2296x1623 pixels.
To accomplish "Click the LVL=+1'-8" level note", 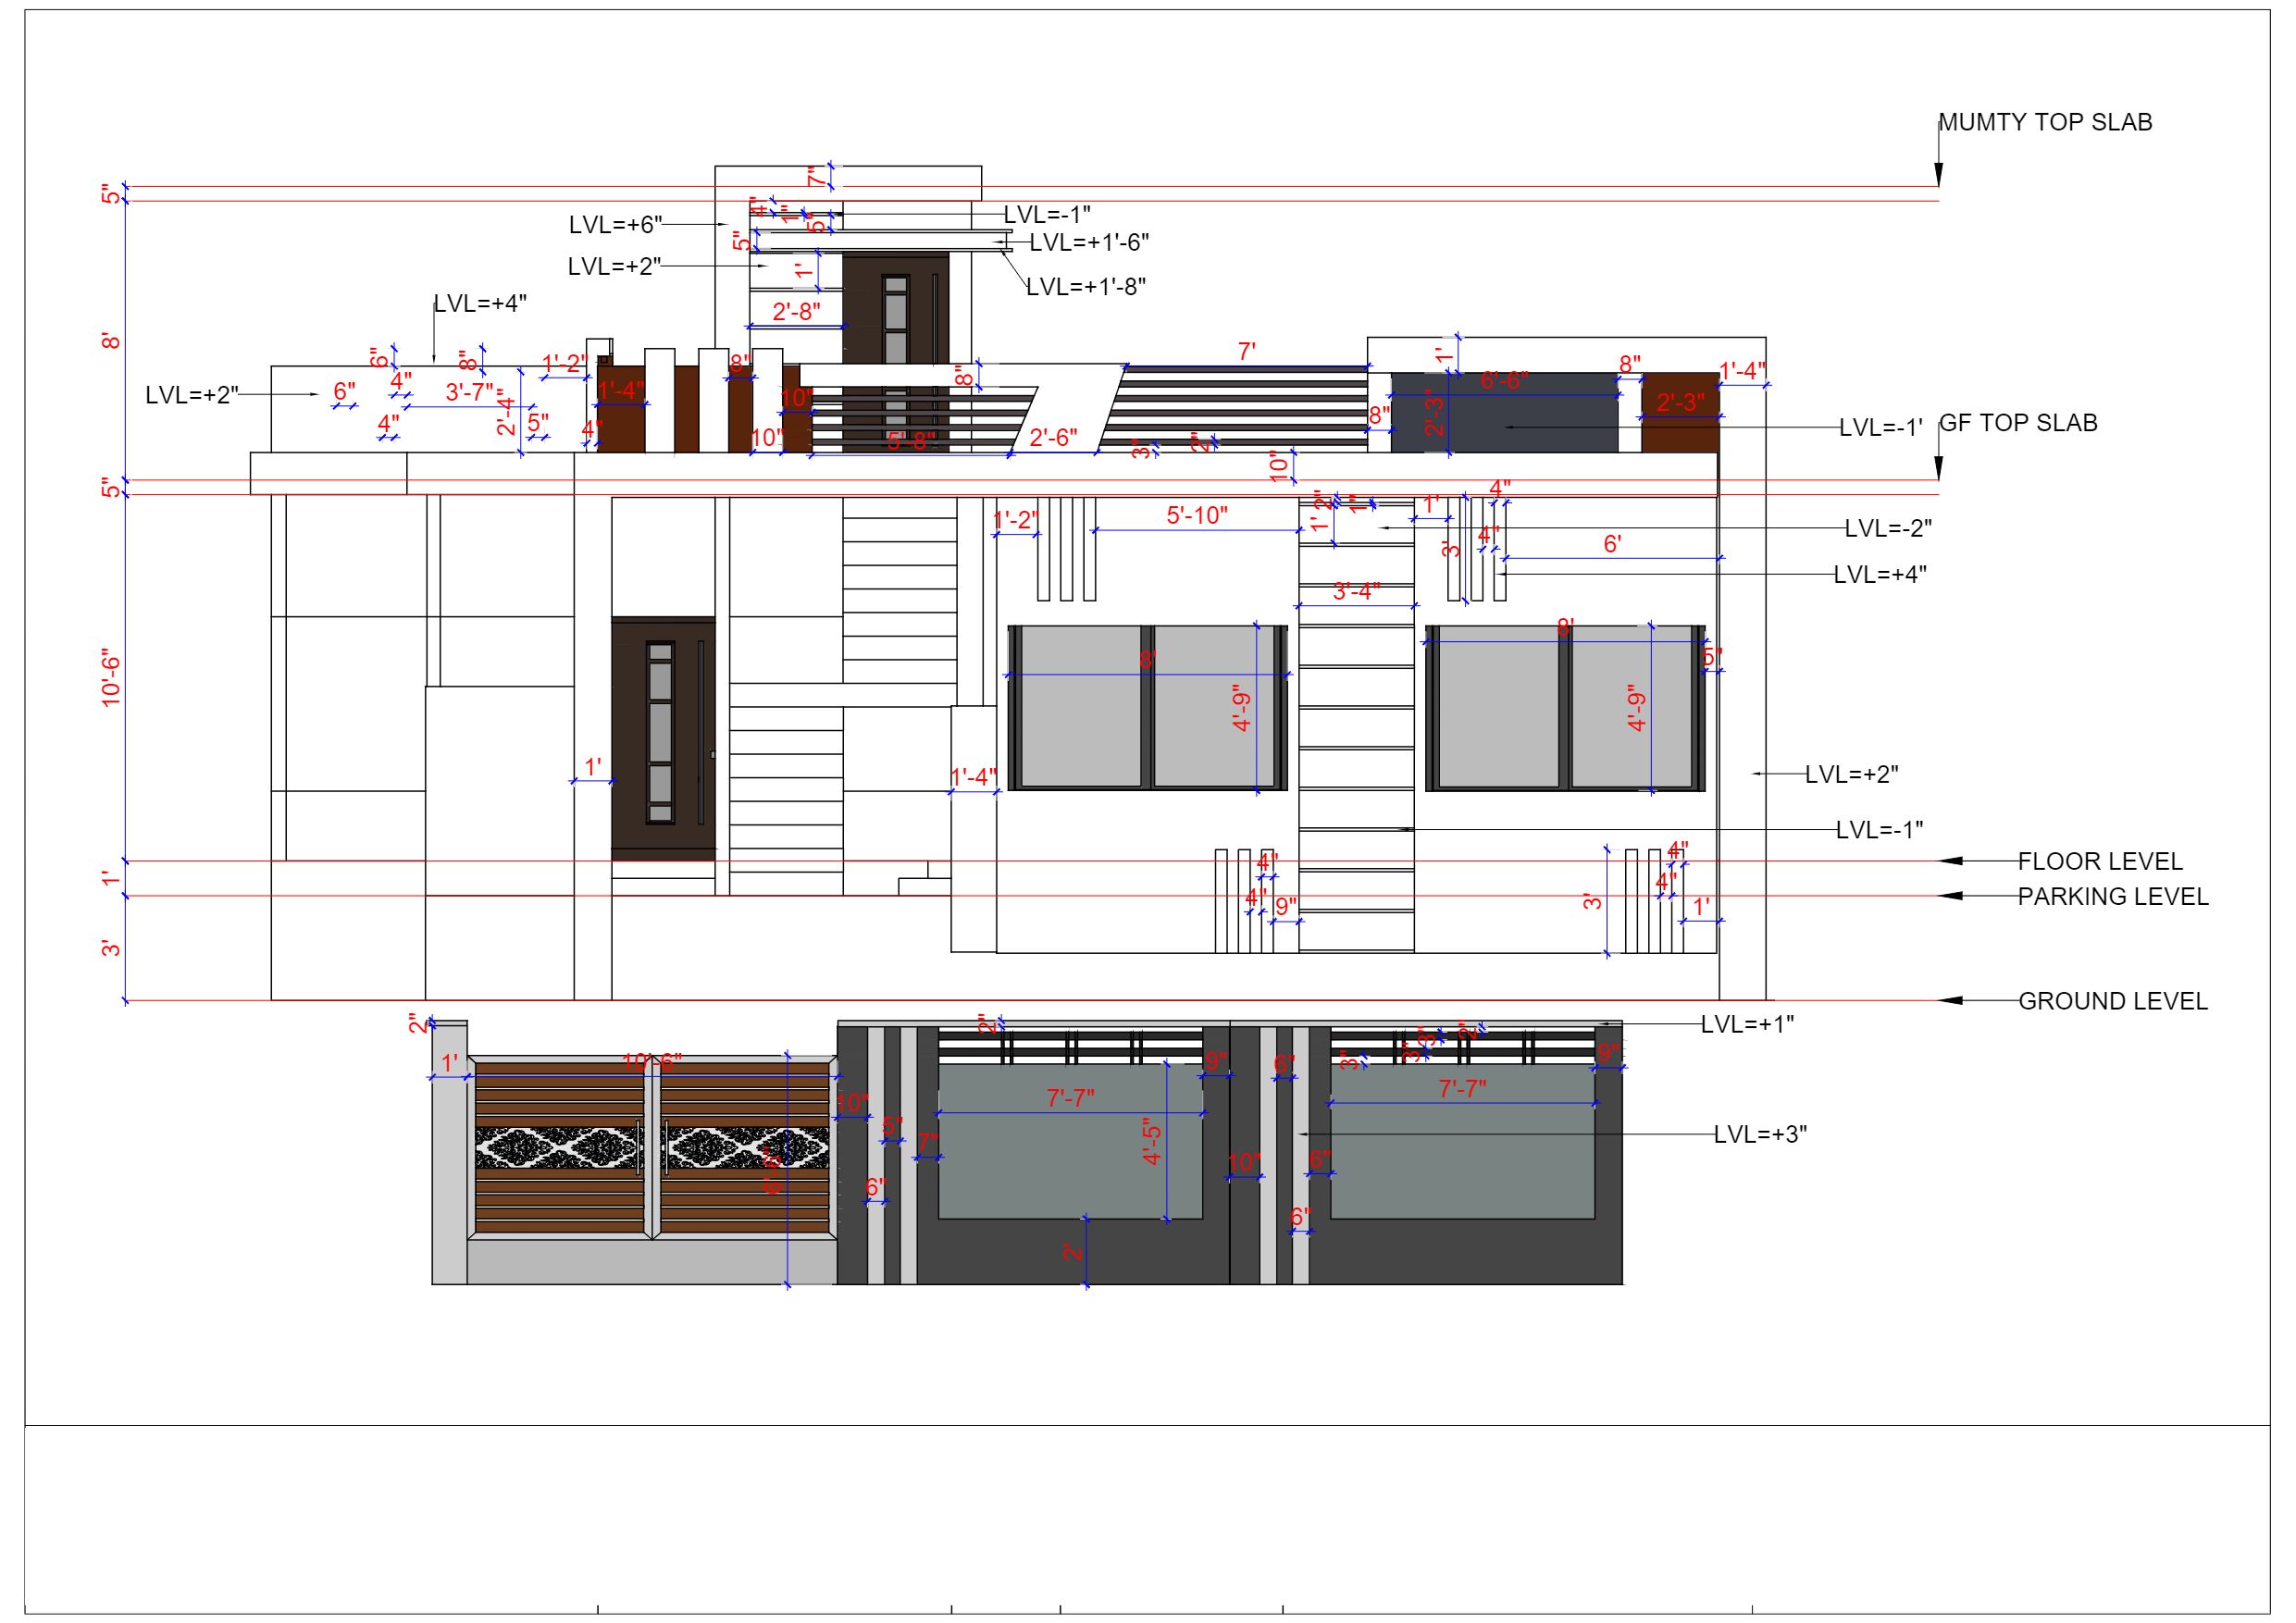I will pyautogui.click(x=1086, y=287).
